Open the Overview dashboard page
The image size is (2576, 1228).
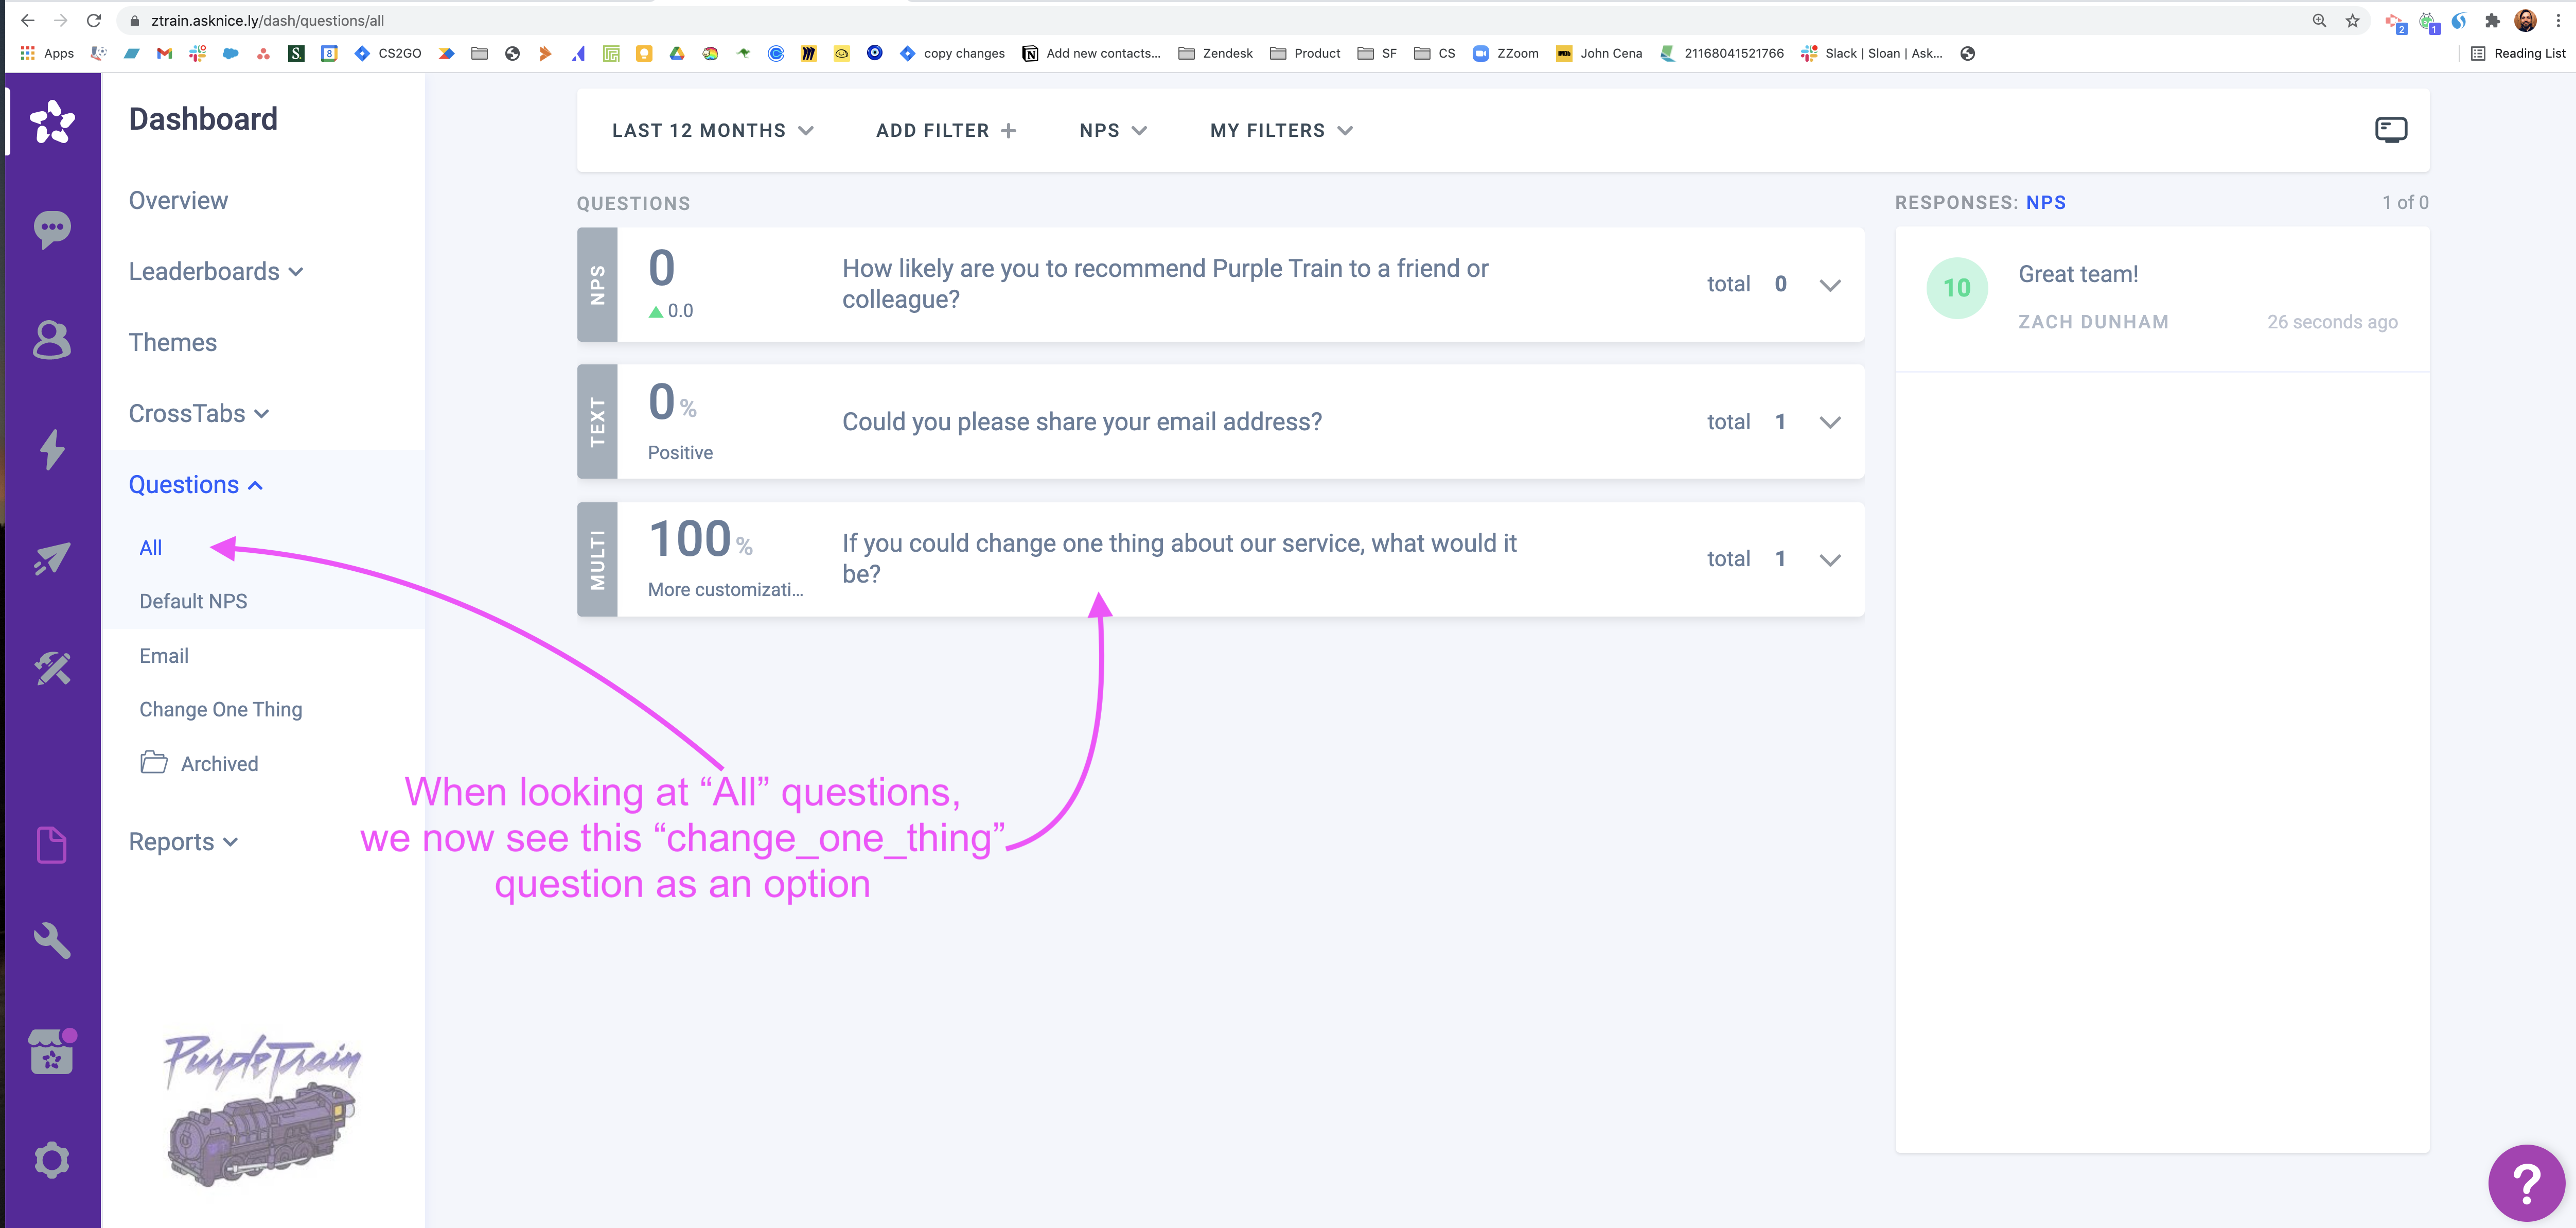click(x=178, y=201)
